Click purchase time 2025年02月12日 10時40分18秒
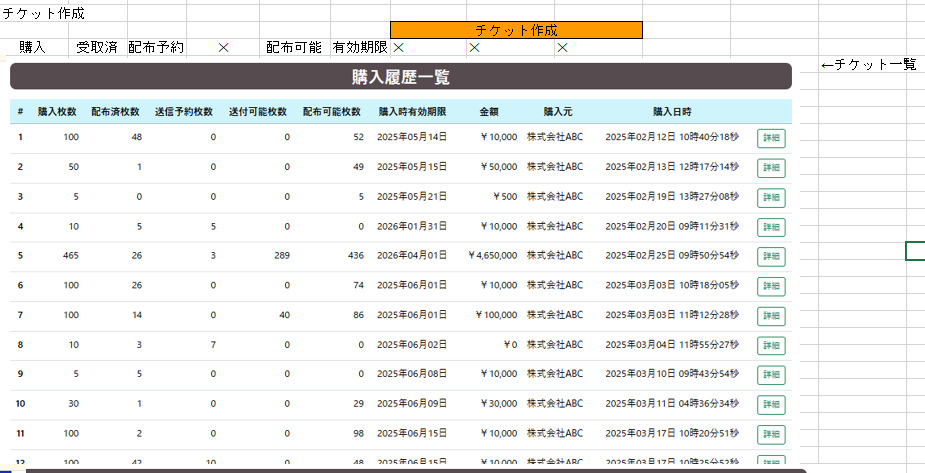The width and height of the screenshot is (925, 473). pos(672,137)
